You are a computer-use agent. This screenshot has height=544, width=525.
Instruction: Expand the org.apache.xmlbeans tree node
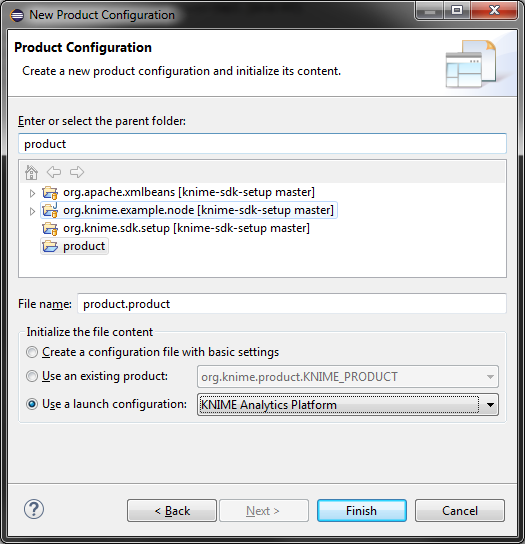(32, 193)
